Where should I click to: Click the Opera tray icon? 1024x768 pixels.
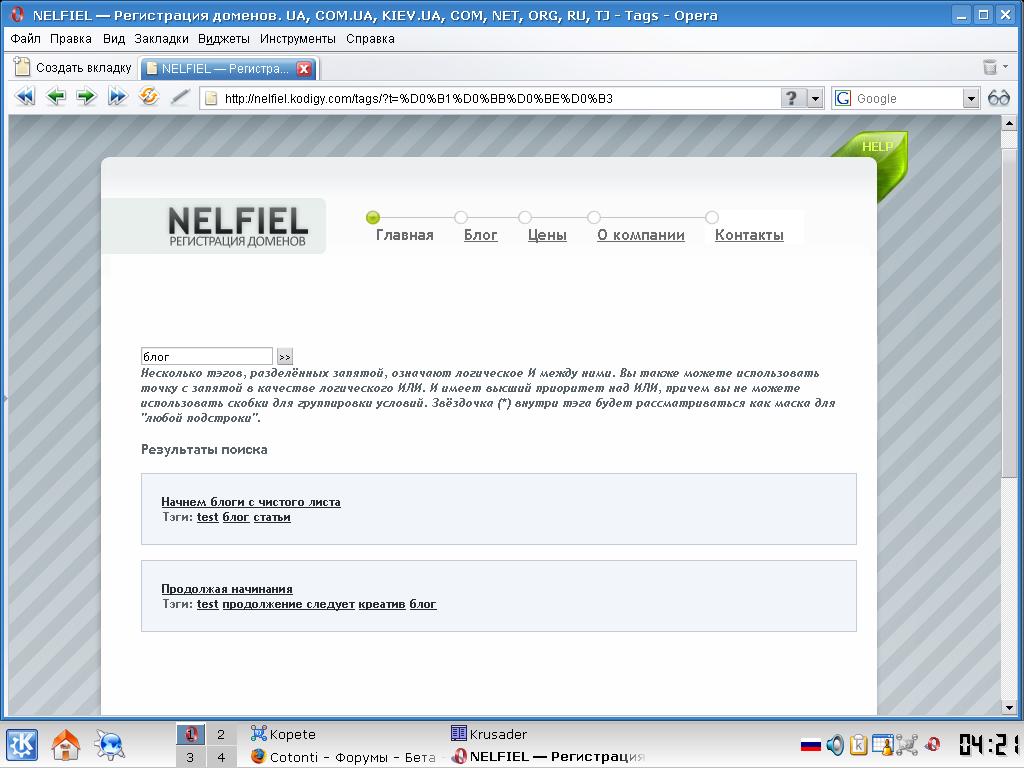click(933, 744)
